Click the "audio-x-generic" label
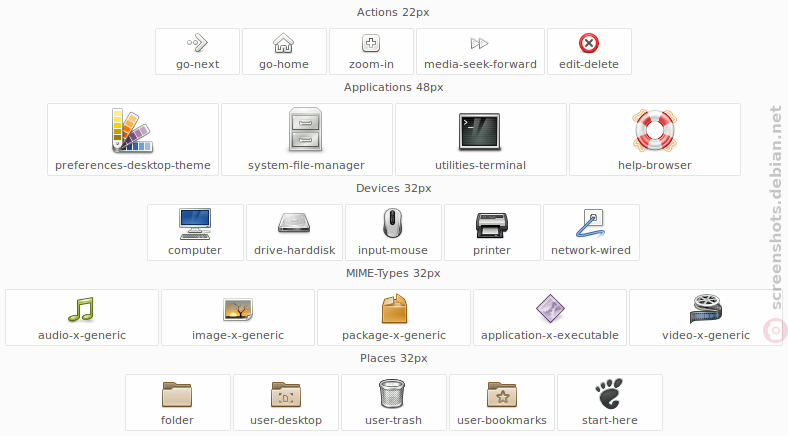 tap(82, 335)
